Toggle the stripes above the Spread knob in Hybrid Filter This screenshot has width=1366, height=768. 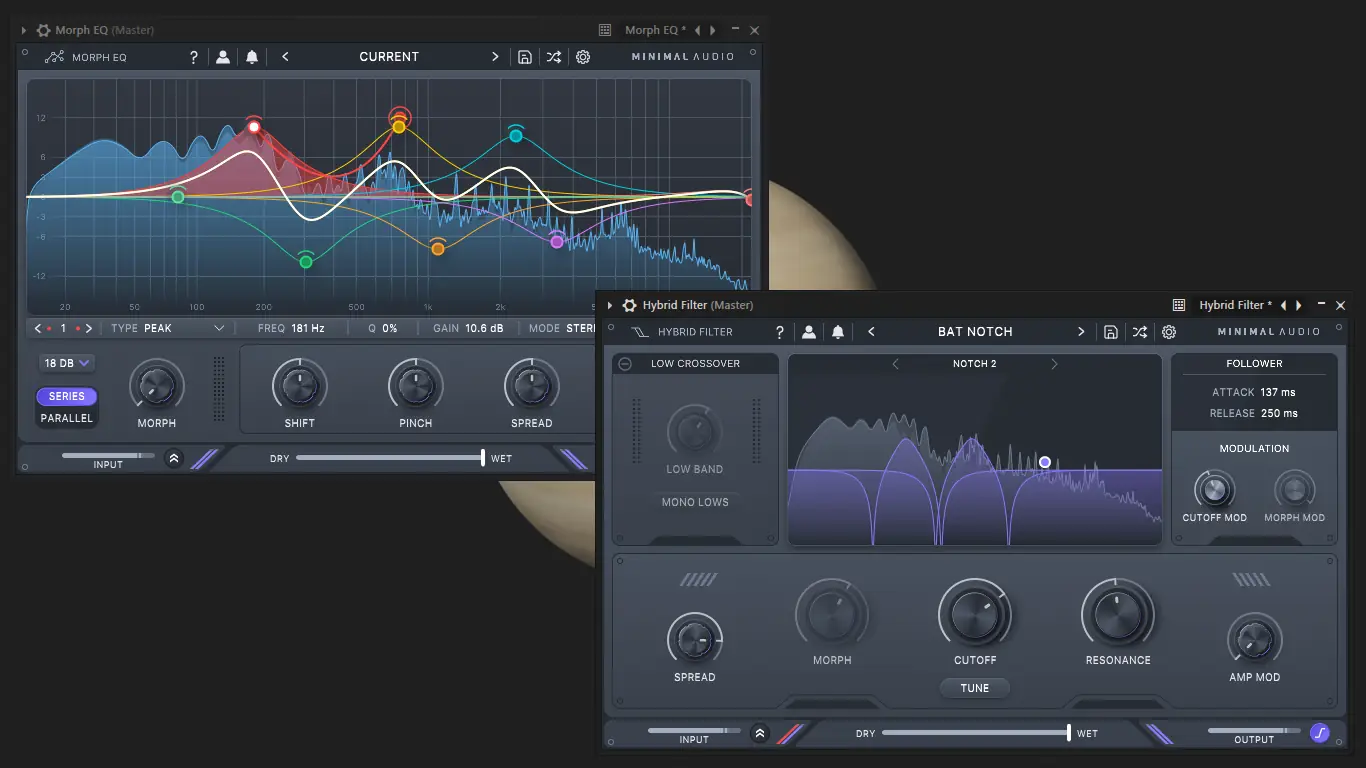(698, 579)
